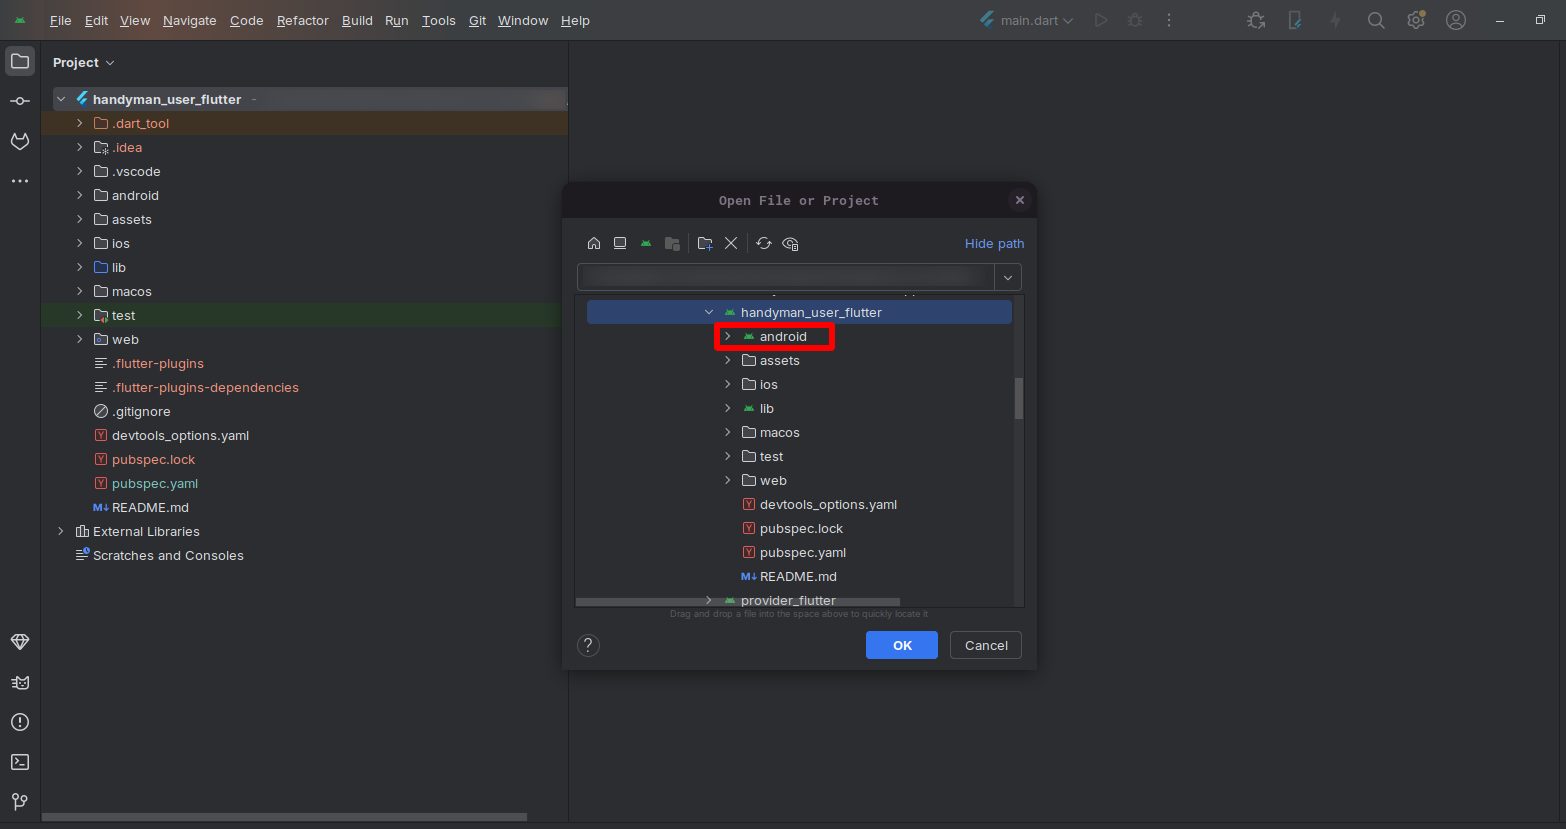Expand External Libraries node
This screenshot has width=1566, height=829.
[x=61, y=531]
